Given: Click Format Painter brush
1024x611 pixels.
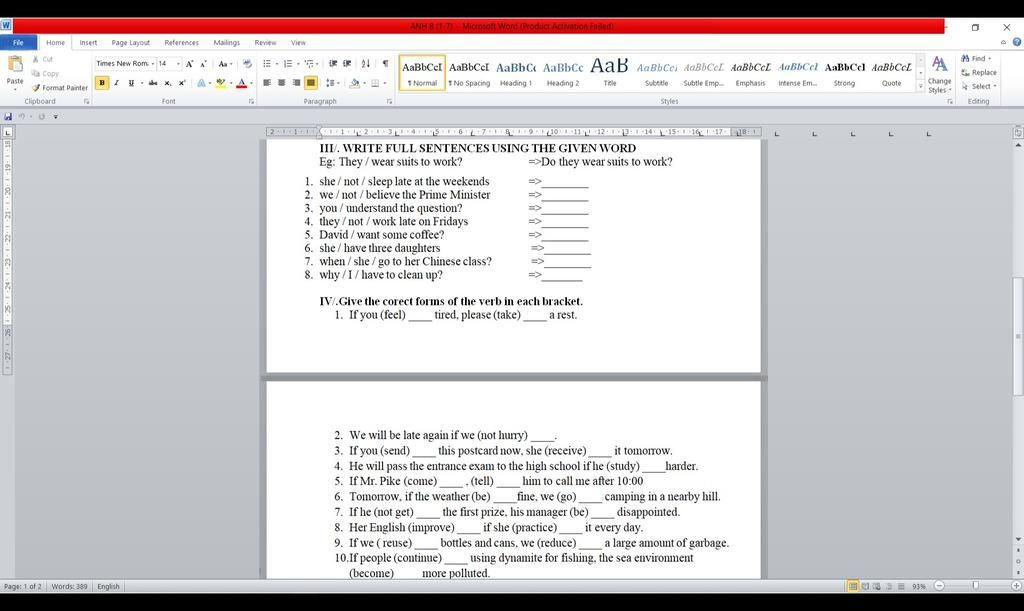Looking at the screenshot, I should [59, 87].
